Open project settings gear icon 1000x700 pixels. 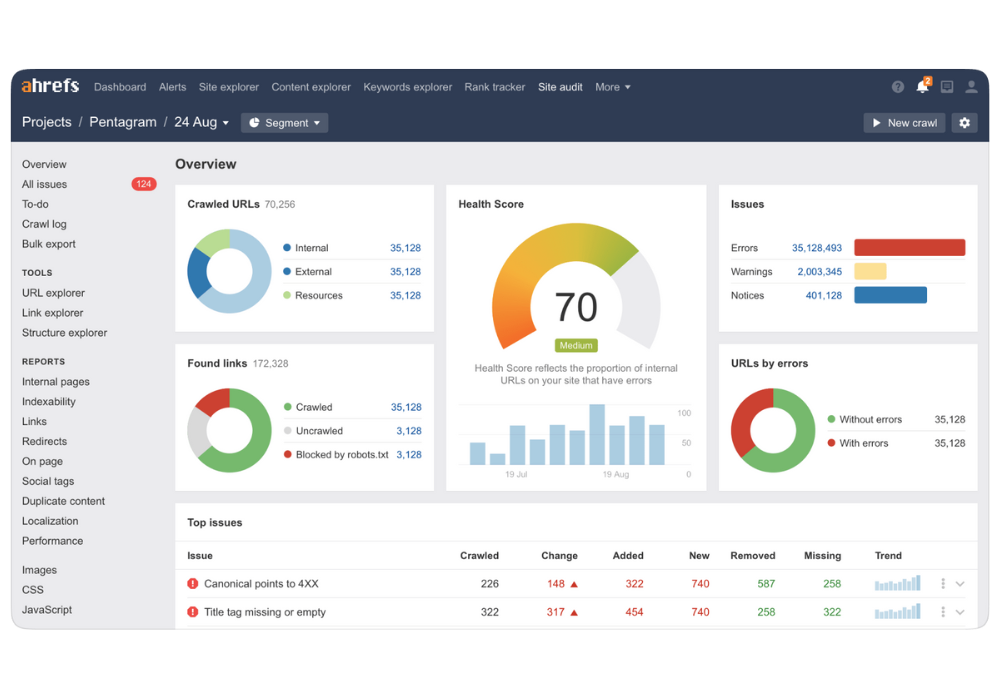(964, 123)
